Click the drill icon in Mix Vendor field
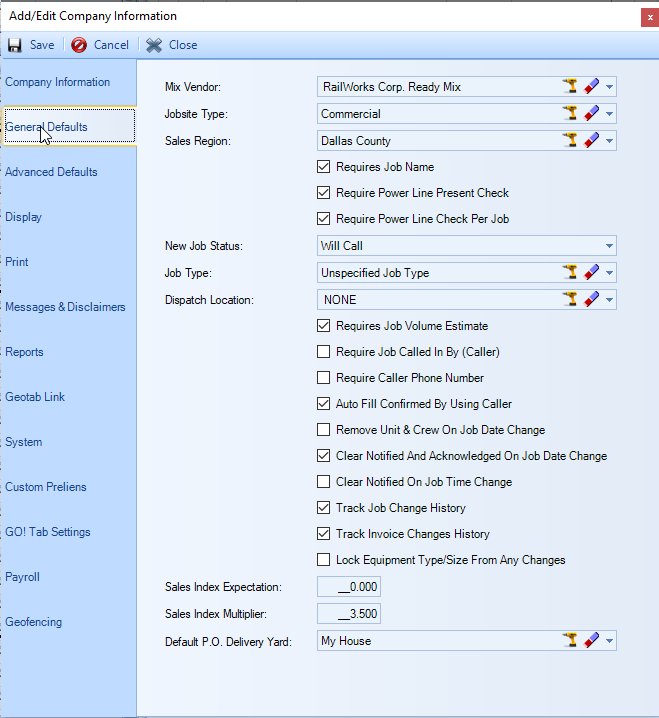 coord(571,87)
